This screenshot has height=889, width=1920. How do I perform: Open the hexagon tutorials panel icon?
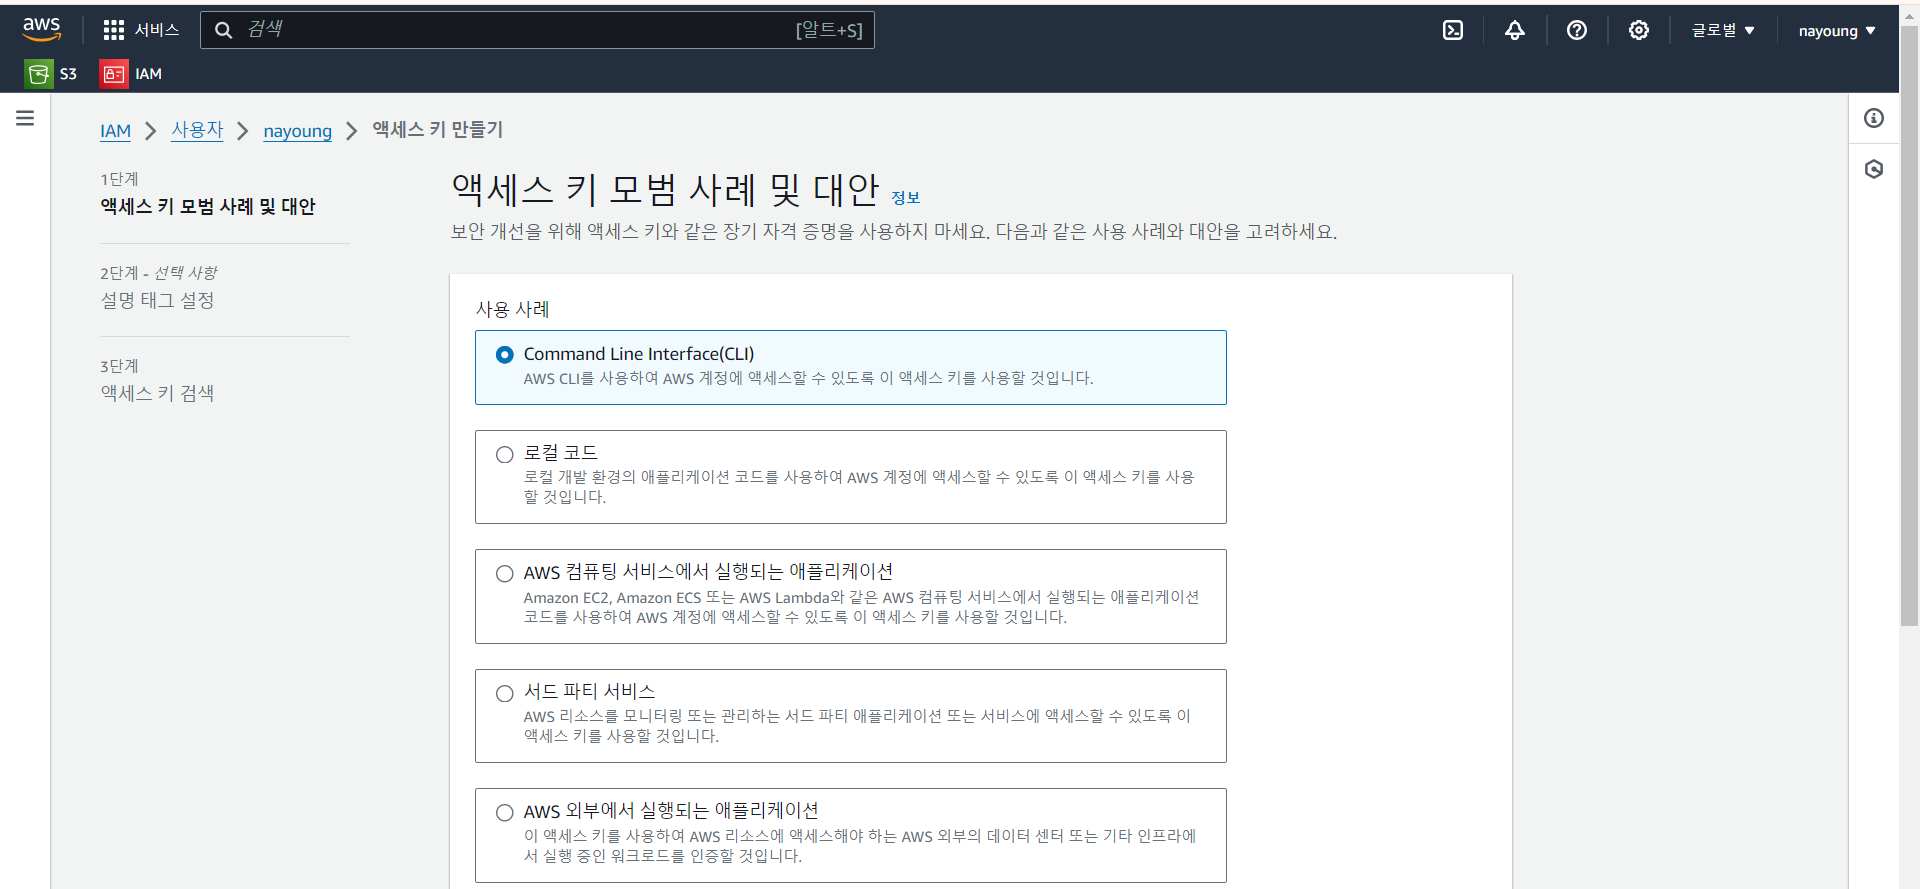1874,169
